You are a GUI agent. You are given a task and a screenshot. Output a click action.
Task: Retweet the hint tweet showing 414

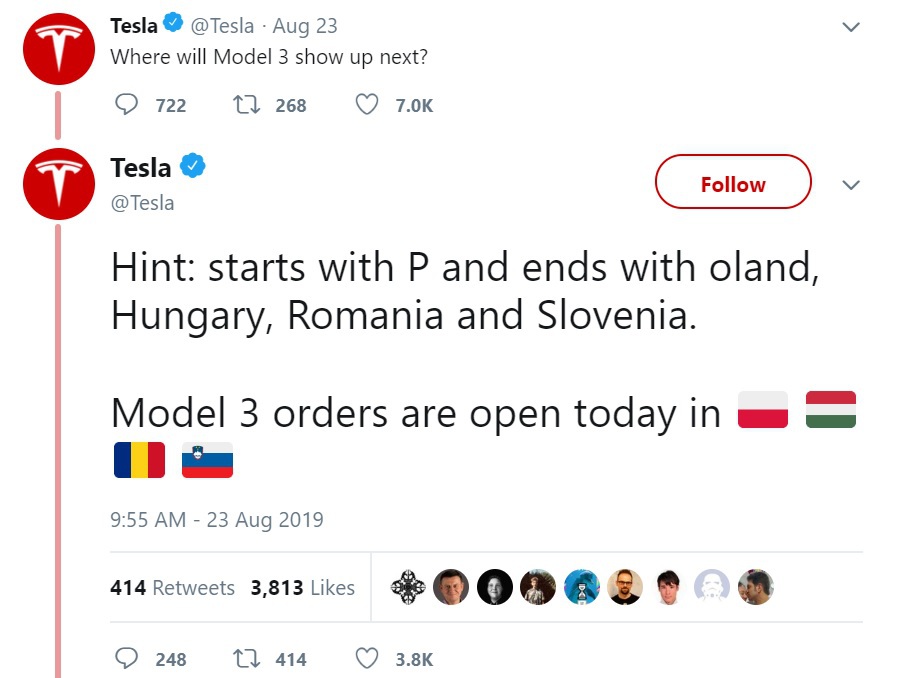point(243,659)
